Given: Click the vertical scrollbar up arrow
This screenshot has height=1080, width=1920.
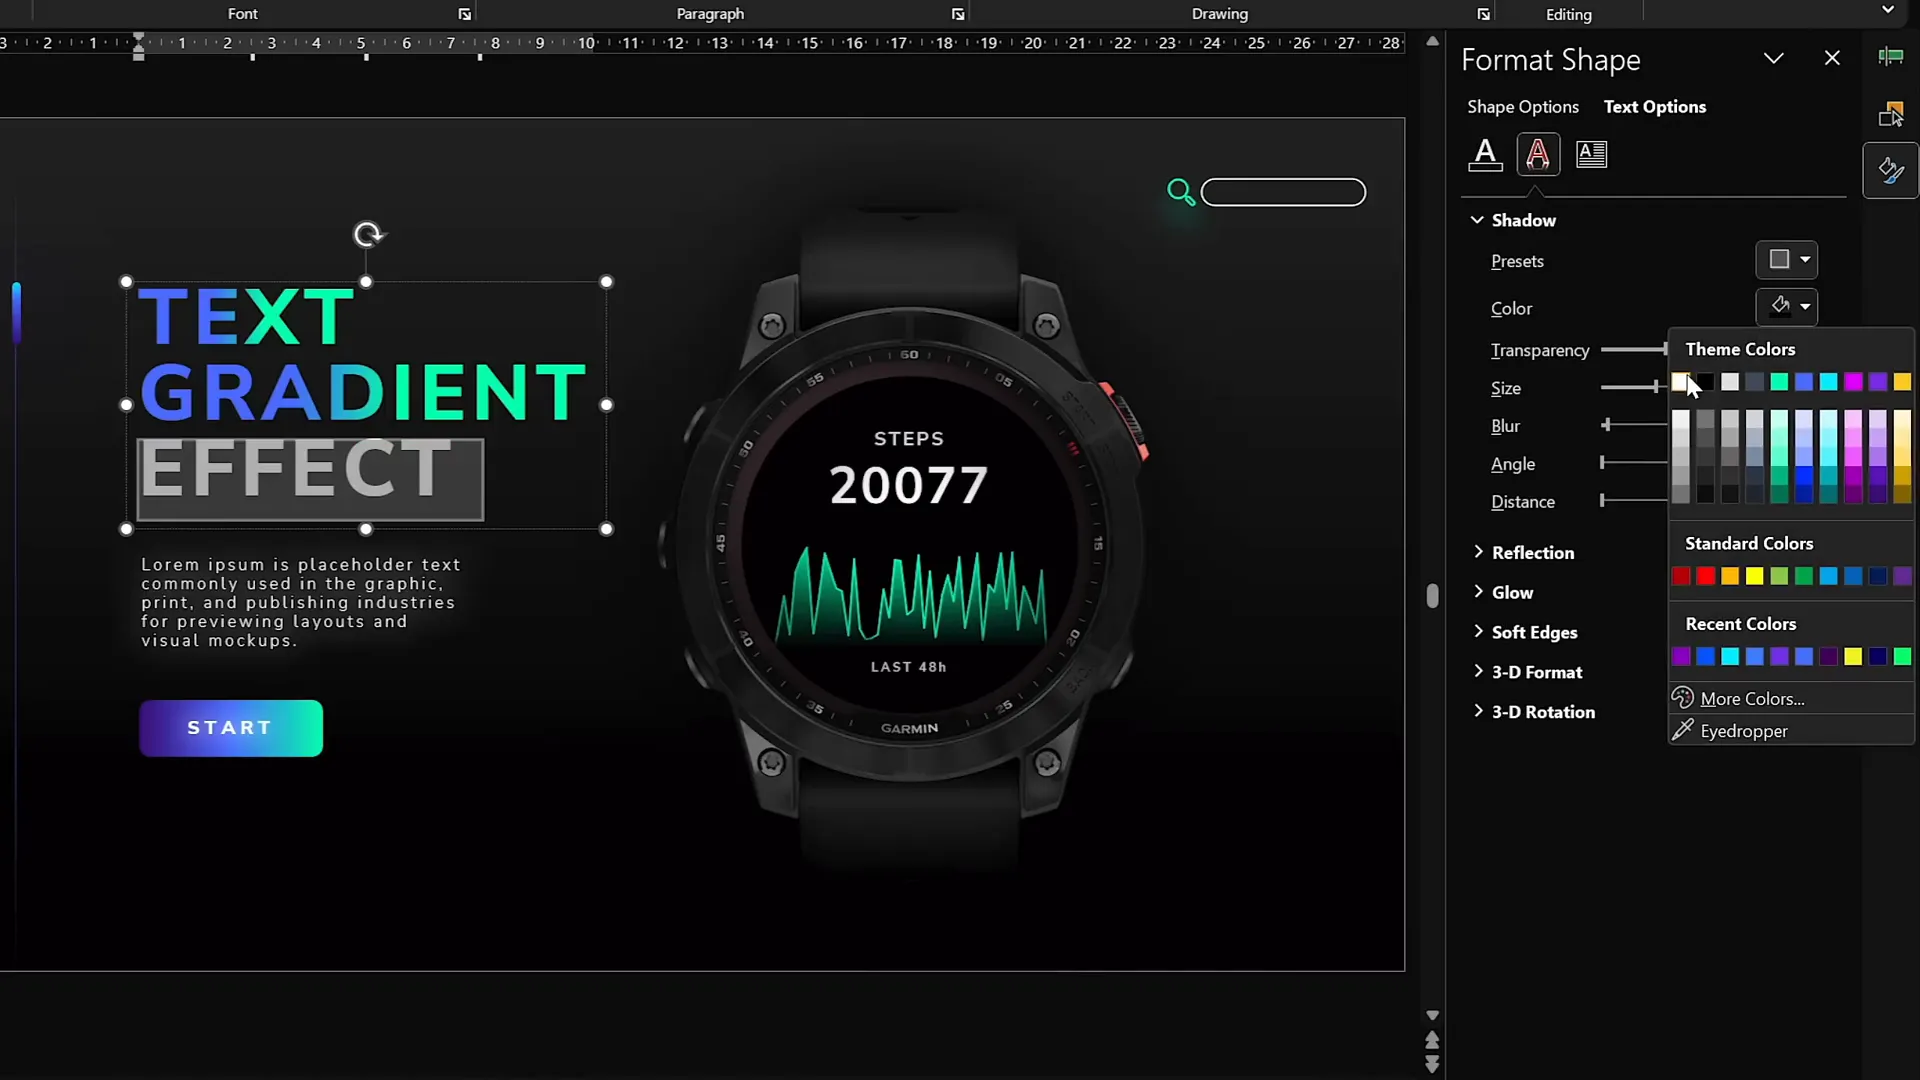Looking at the screenshot, I should click(x=1432, y=42).
